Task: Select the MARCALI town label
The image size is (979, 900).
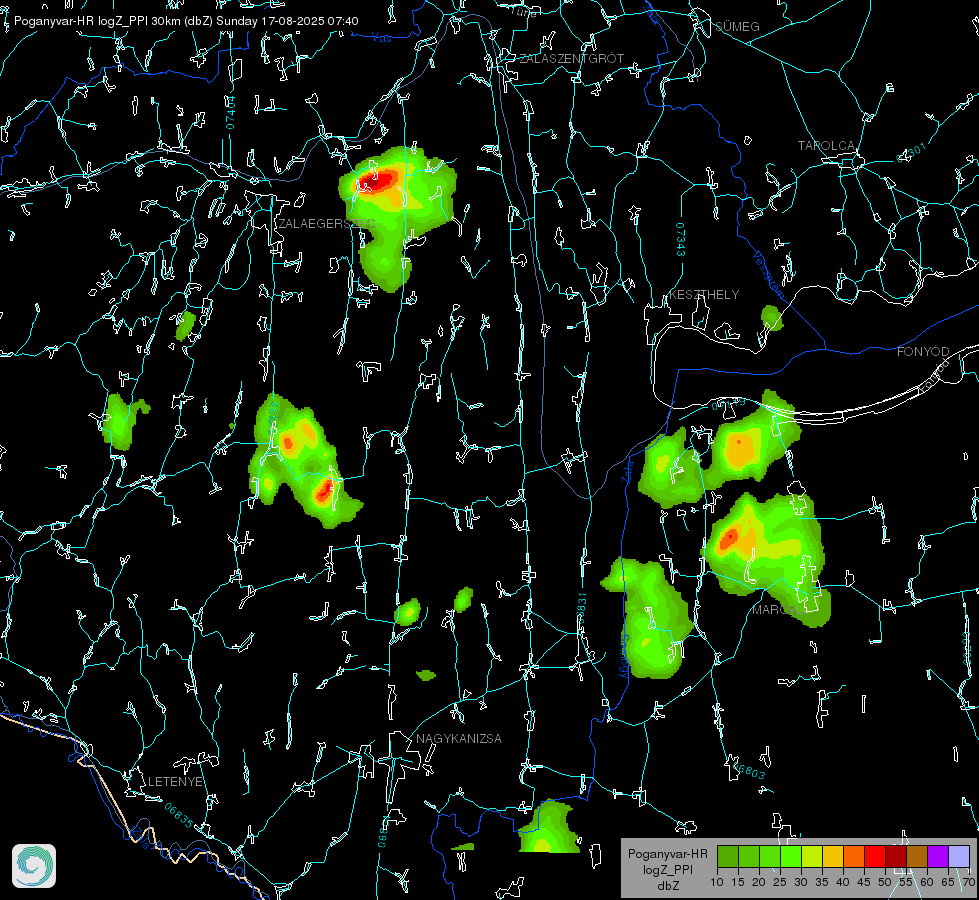Action: pos(777,610)
